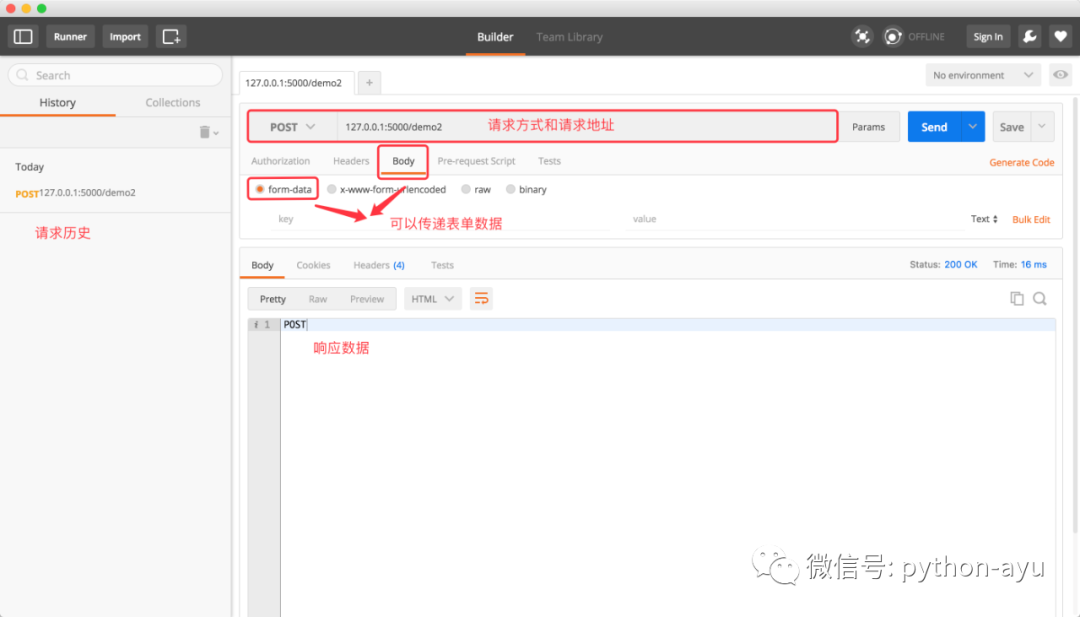Copy response using clipboard icon
The image size is (1080, 617).
pyautogui.click(x=1017, y=298)
